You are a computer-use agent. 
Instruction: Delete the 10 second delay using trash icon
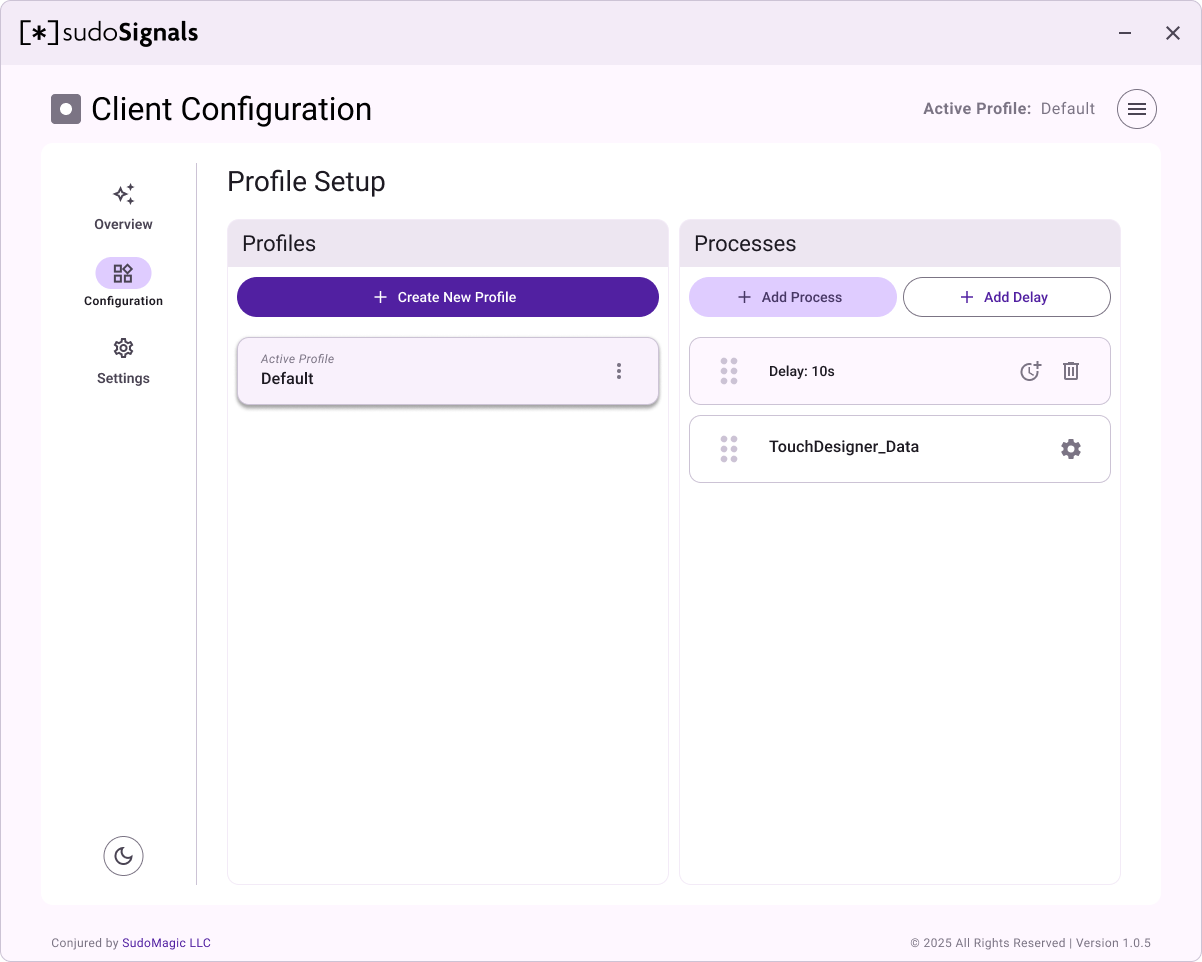point(1071,371)
